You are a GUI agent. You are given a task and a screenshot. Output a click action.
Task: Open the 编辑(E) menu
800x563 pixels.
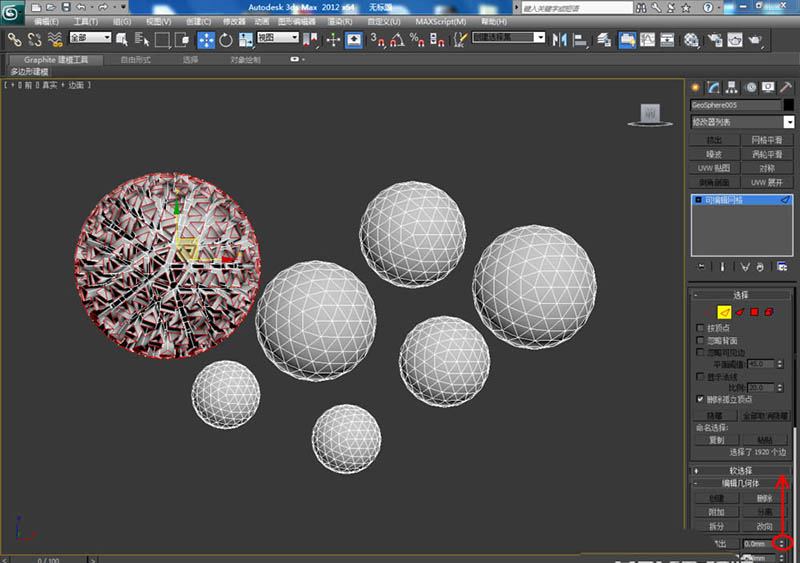tap(46, 21)
